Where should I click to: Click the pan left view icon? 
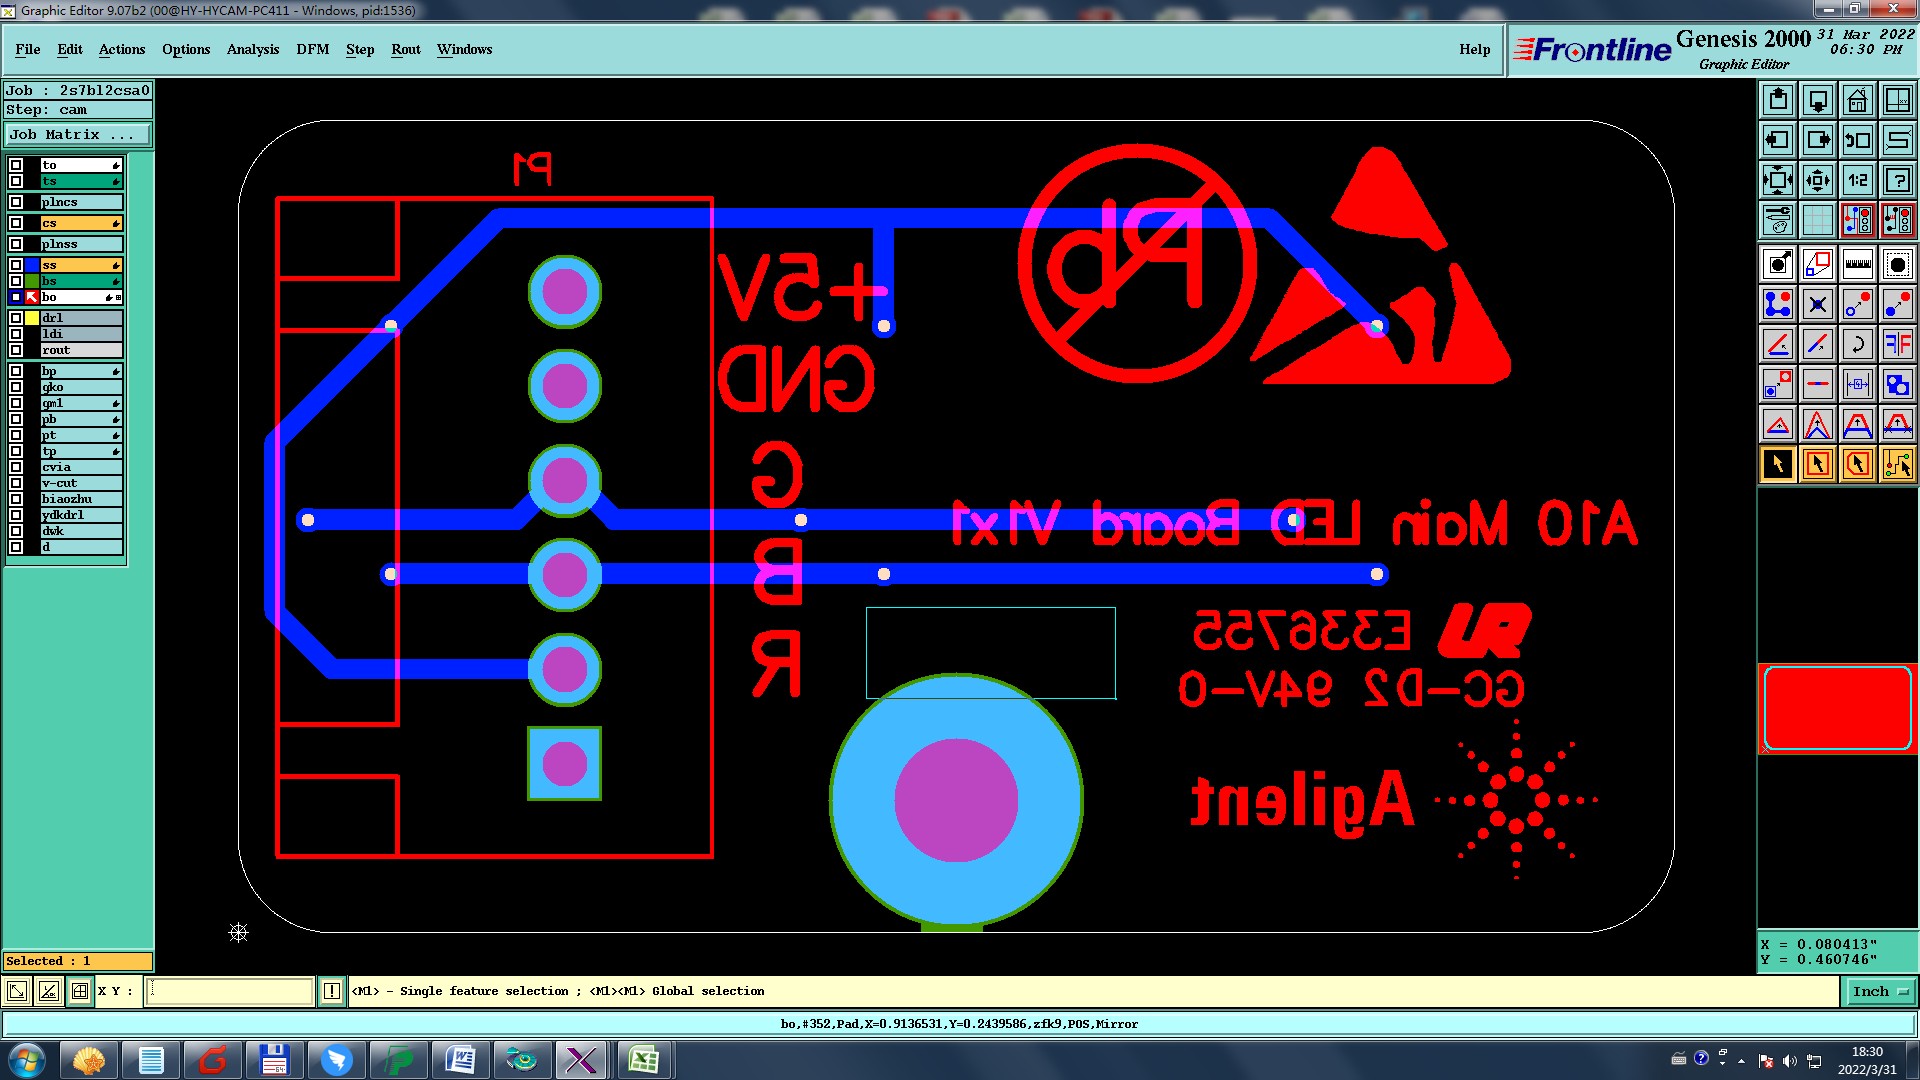pyautogui.click(x=1778, y=140)
